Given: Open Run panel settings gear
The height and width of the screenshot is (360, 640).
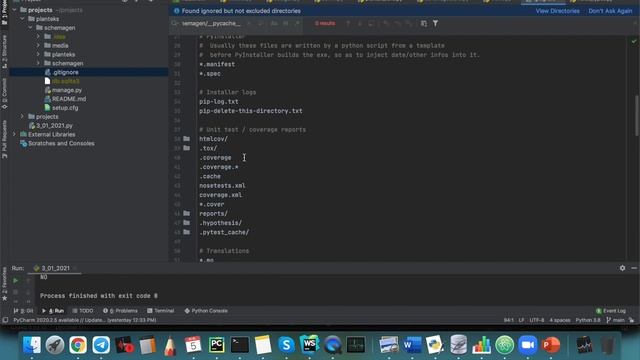Looking at the screenshot, I should (622, 268).
